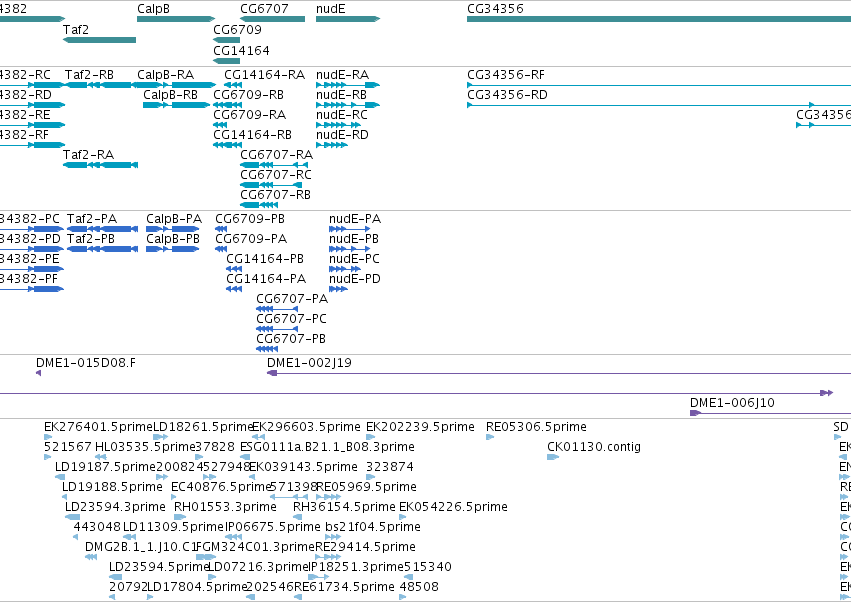Viewport: 851px width, 602px height.
Task: Click EST EC40876.5prime
Action: (175, 497)
